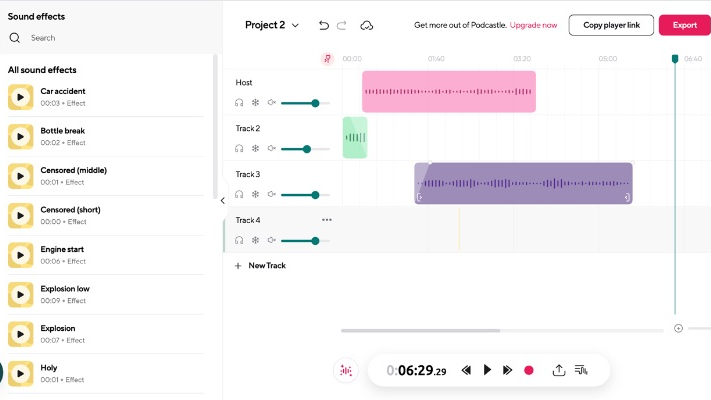711x400 pixels.
Task: Open the Project 2 dropdown
Action: pyautogui.click(x=272, y=25)
